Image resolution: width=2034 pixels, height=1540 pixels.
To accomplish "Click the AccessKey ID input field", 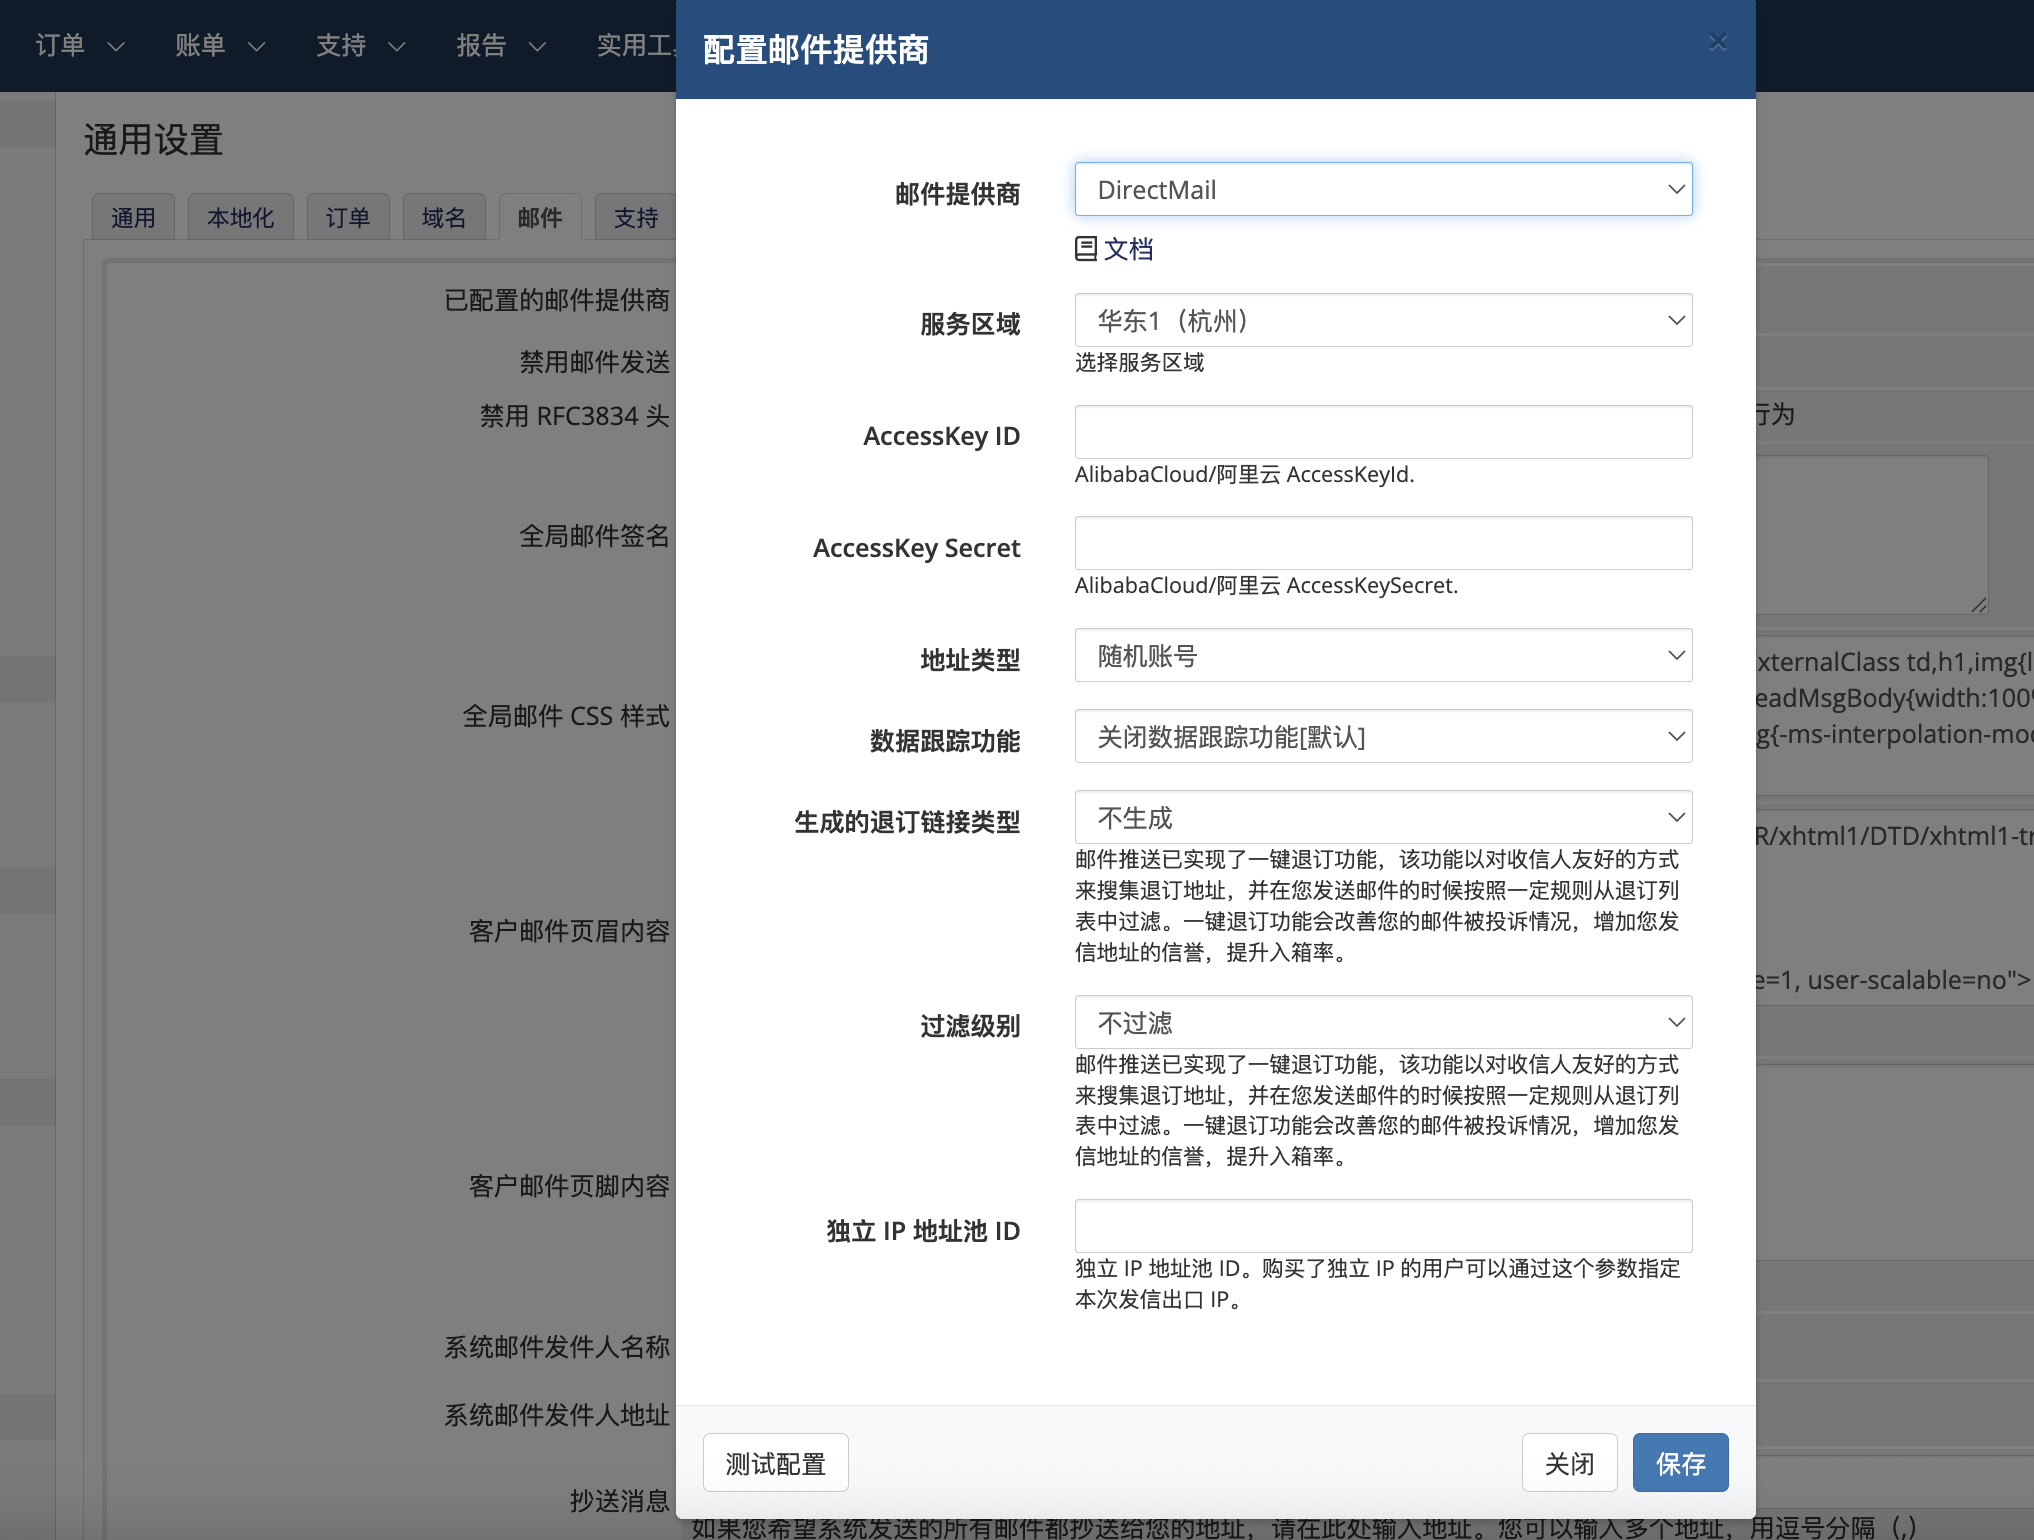I will pyautogui.click(x=1382, y=432).
